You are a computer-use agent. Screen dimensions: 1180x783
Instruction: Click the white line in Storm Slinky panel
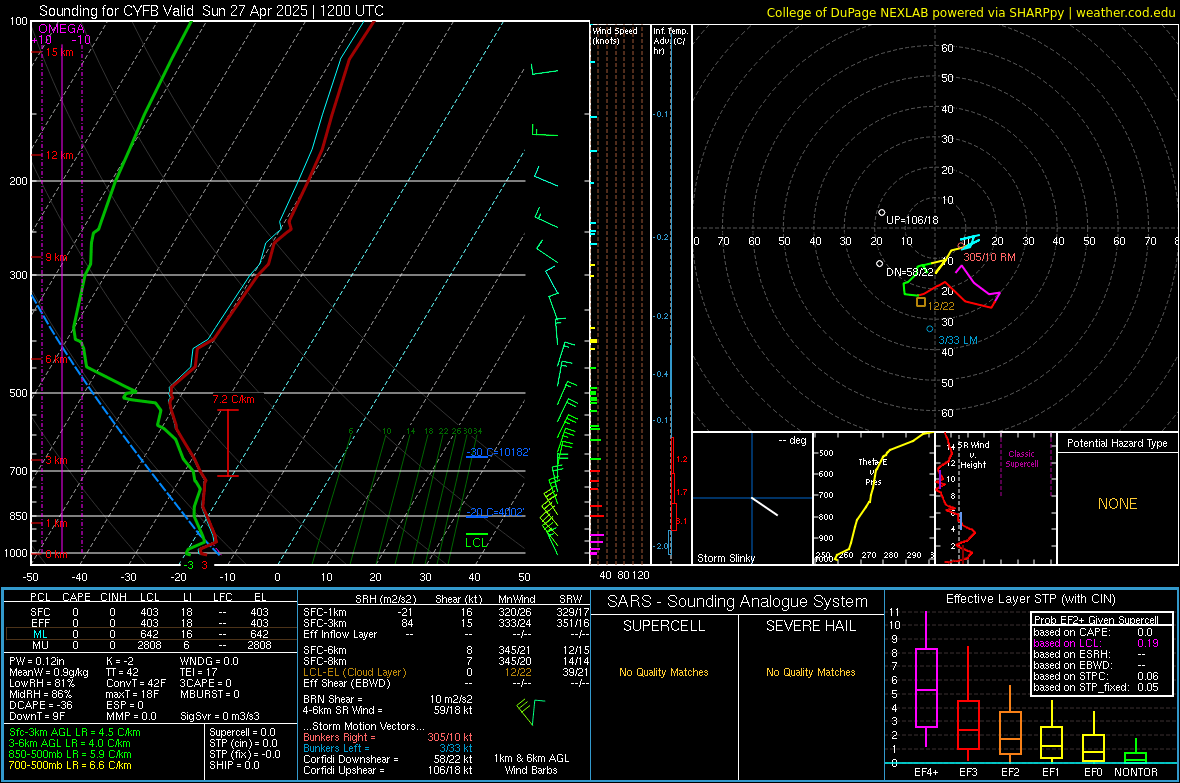click(x=764, y=506)
